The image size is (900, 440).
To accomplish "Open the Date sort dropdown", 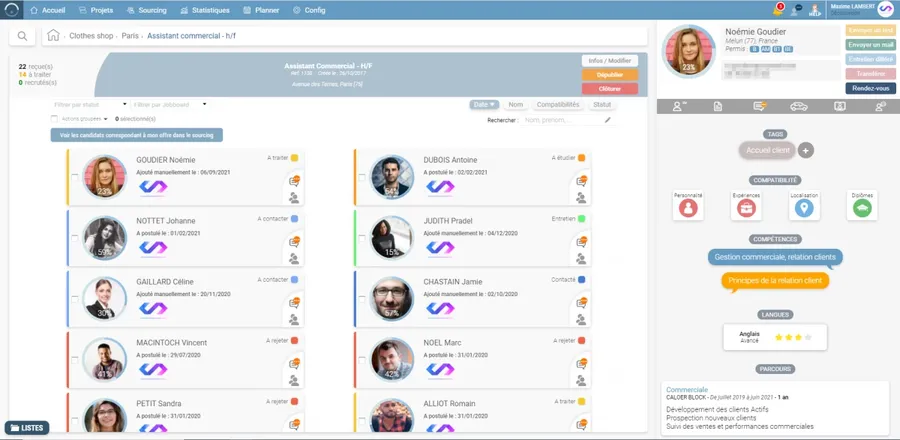I will coord(483,104).
